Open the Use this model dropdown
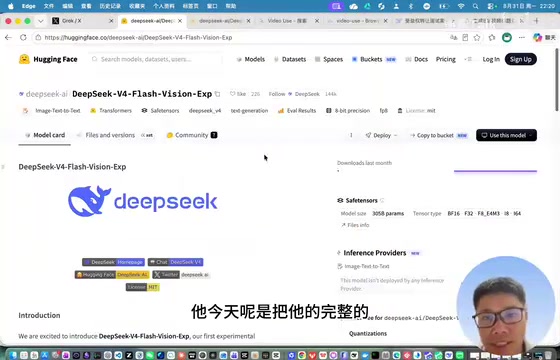Image resolution: width=560 pixels, height=360 pixels. click(506, 135)
